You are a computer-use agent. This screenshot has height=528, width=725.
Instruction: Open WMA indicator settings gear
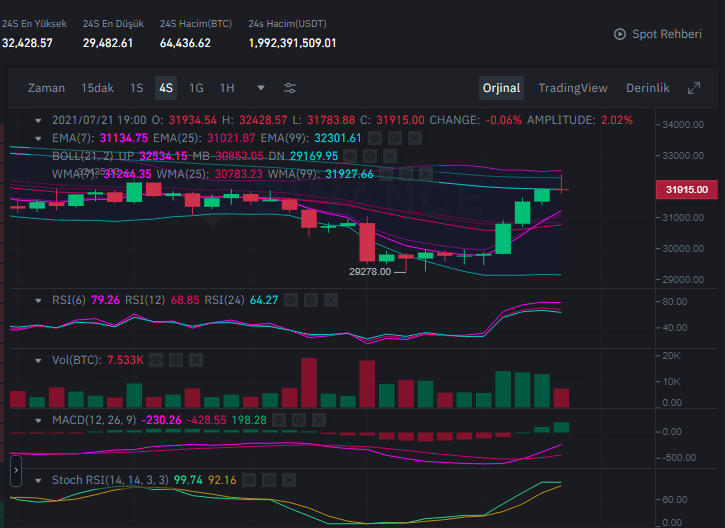[x=406, y=174]
